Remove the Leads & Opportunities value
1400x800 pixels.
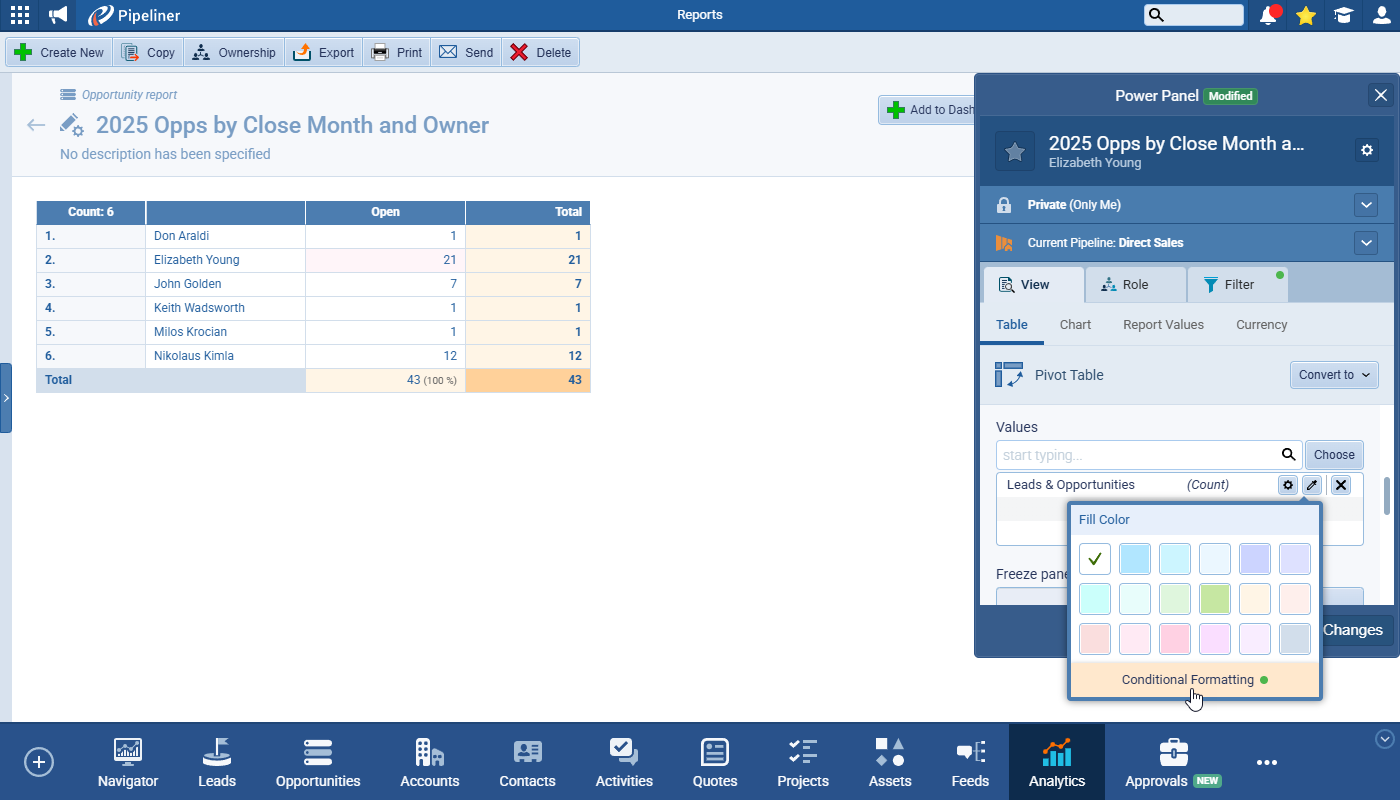pyautogui.click(x=1341, y=485)
